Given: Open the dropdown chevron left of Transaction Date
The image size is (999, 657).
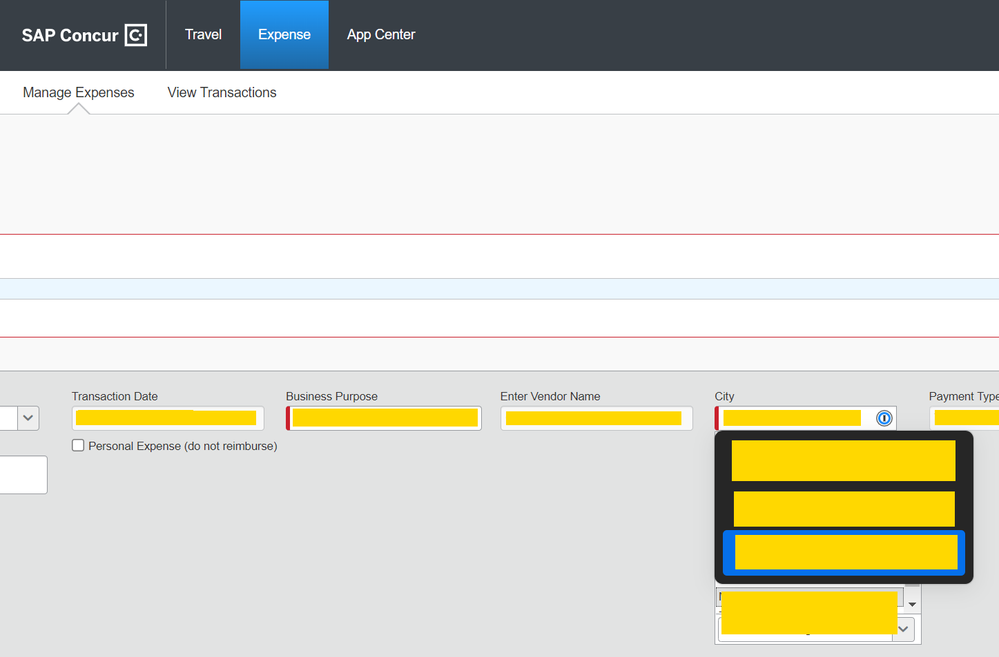Looking at the screenshot, I should click(27, 418).
